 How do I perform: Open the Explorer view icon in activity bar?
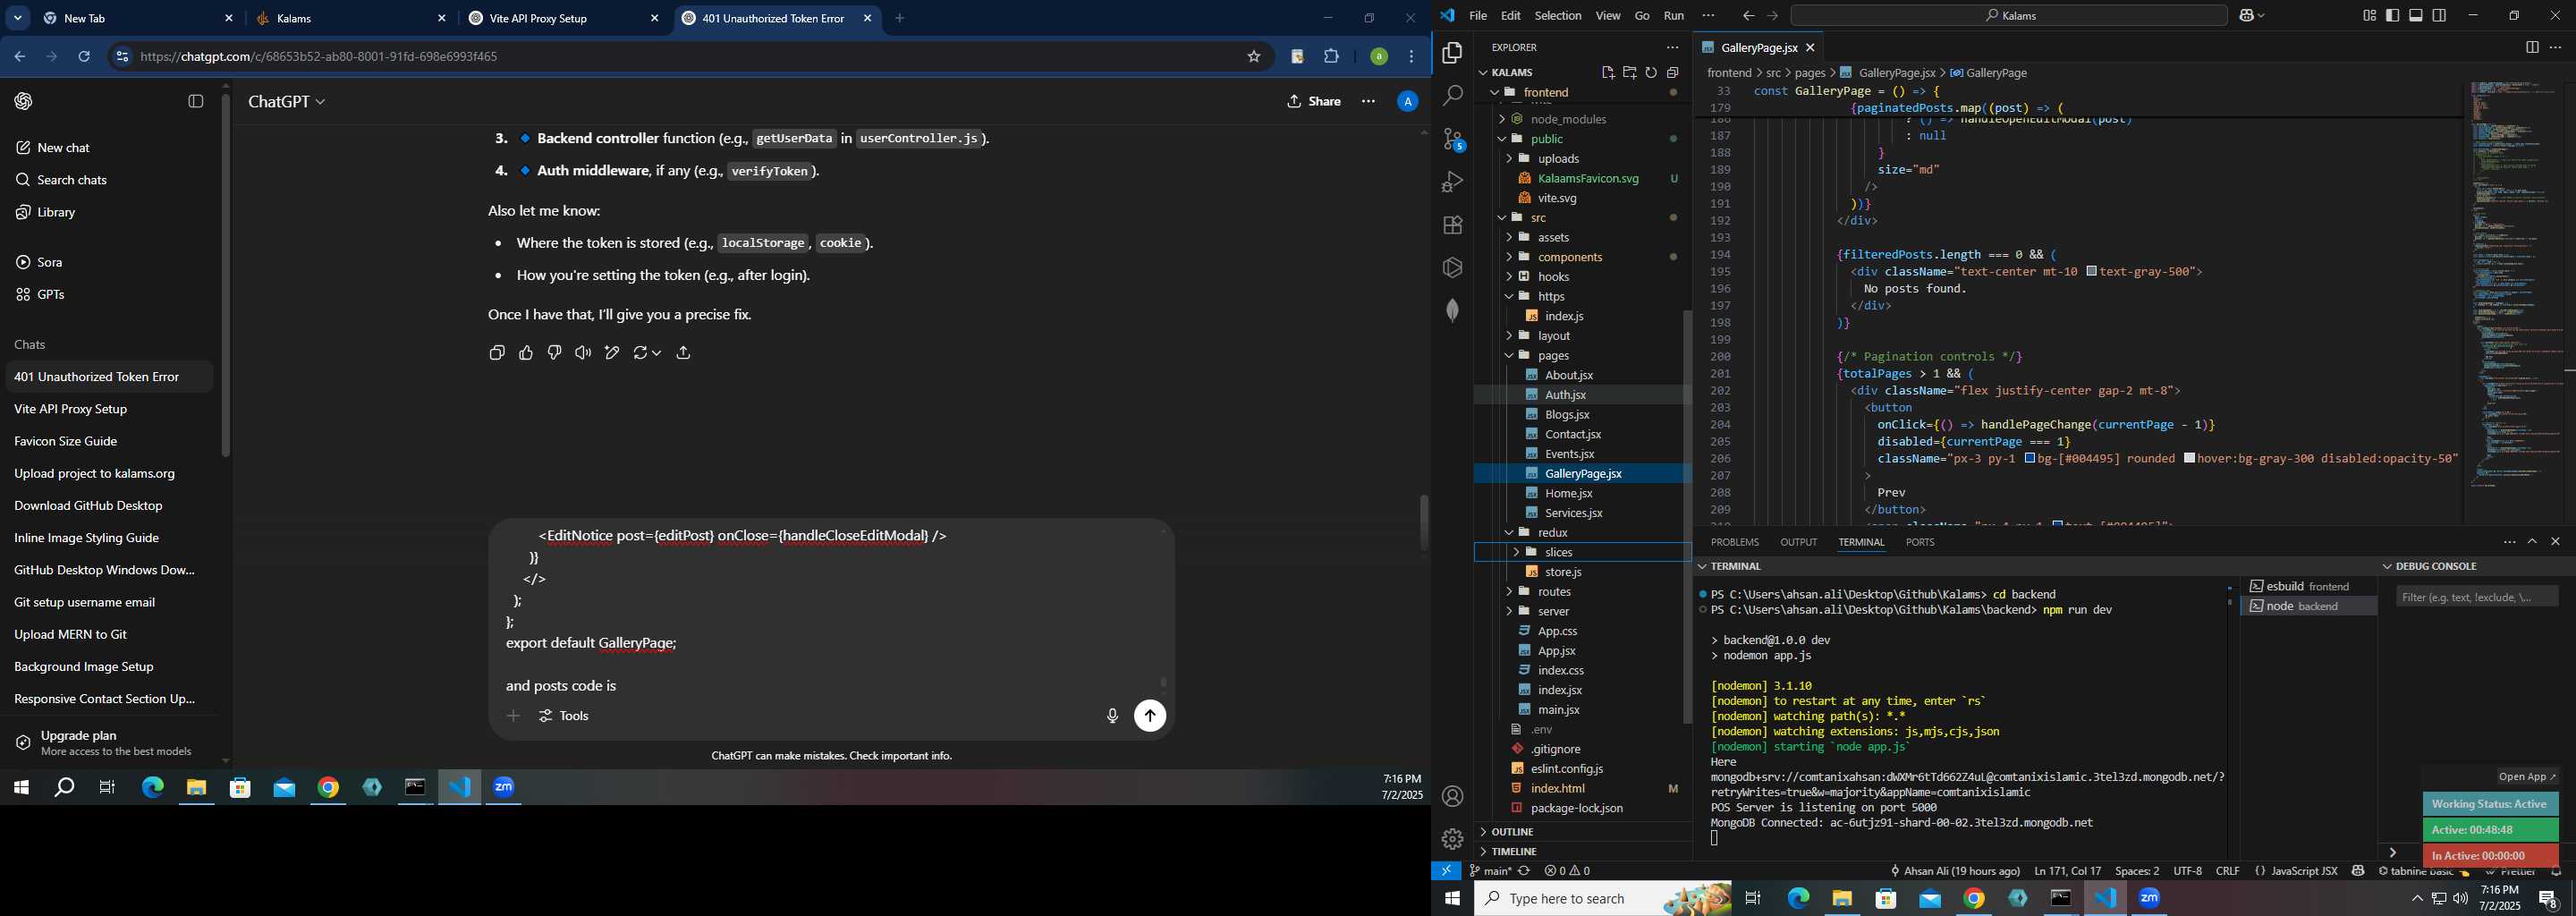[x=1452, y=53]
